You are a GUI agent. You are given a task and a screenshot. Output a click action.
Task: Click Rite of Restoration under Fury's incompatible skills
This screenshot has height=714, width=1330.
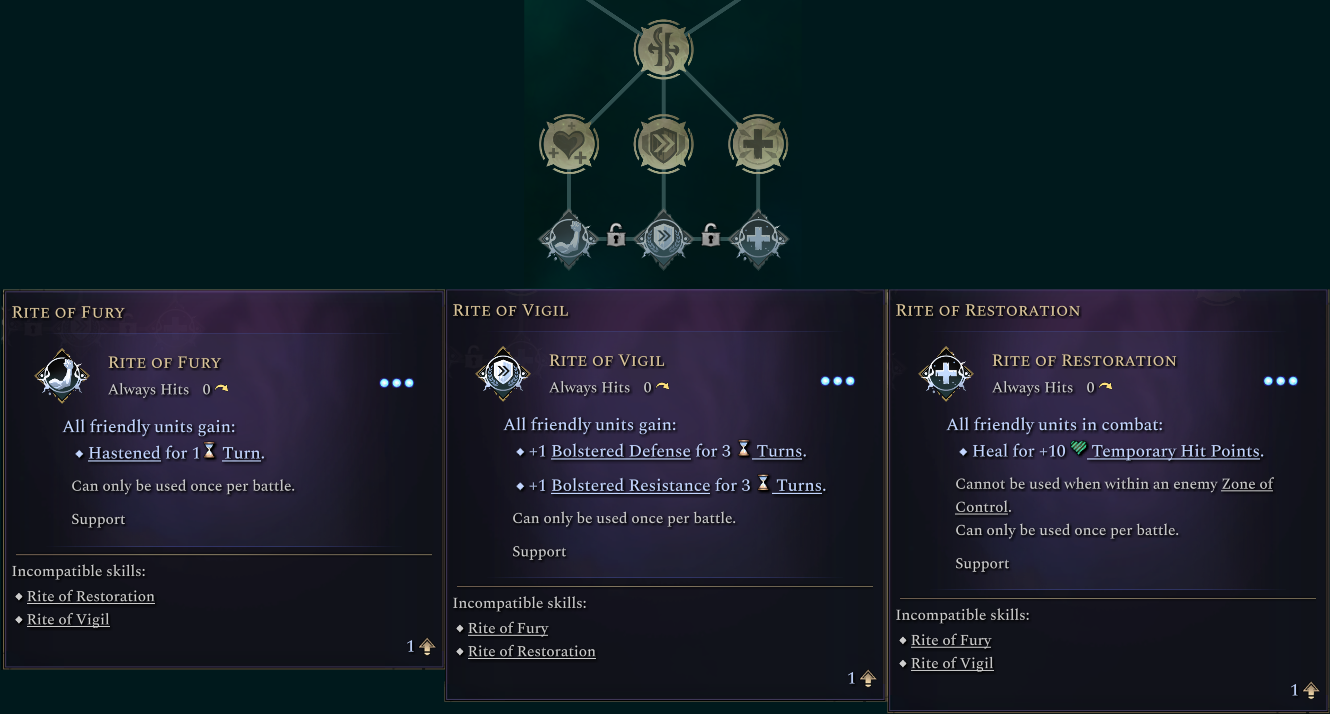[x=91, y=596]
